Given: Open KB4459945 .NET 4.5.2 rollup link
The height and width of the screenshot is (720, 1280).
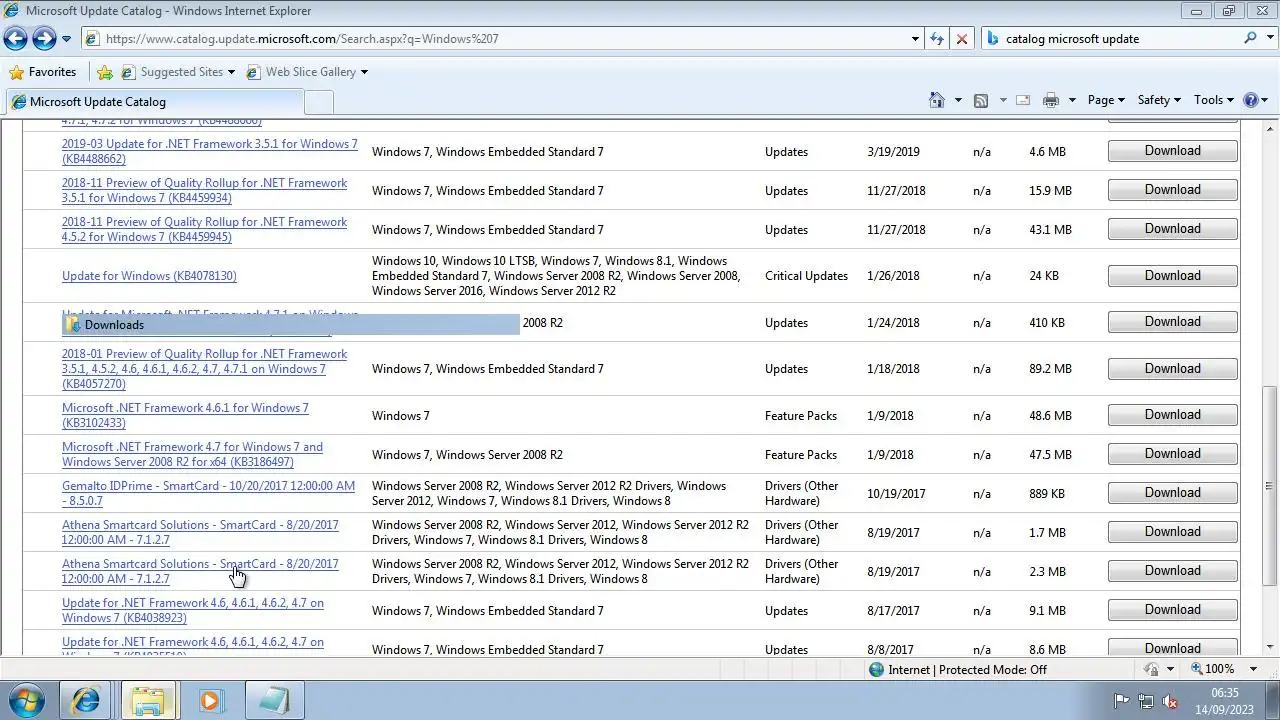Looking at the screenshot, I should pos(204,229).
